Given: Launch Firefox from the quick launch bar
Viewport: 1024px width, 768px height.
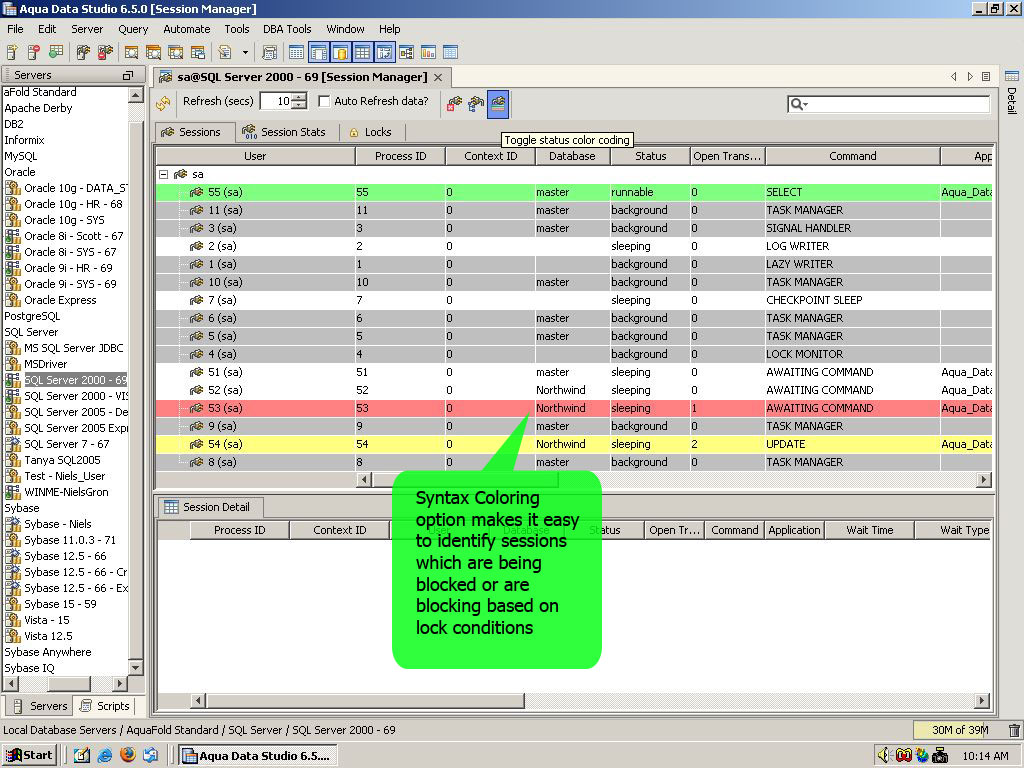Looking at the screenshot, I should [x=128, y=755].
